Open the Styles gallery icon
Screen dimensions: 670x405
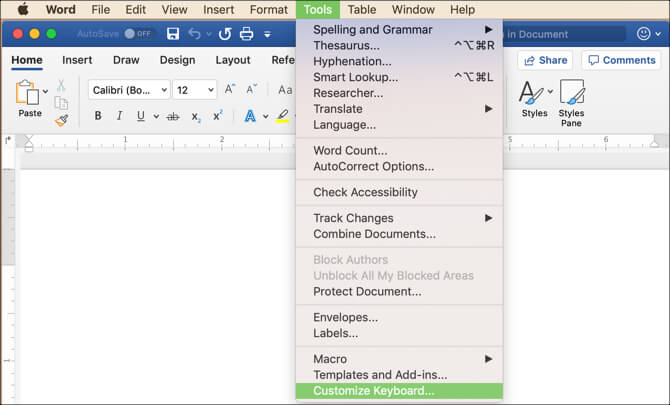click(531, 93)
